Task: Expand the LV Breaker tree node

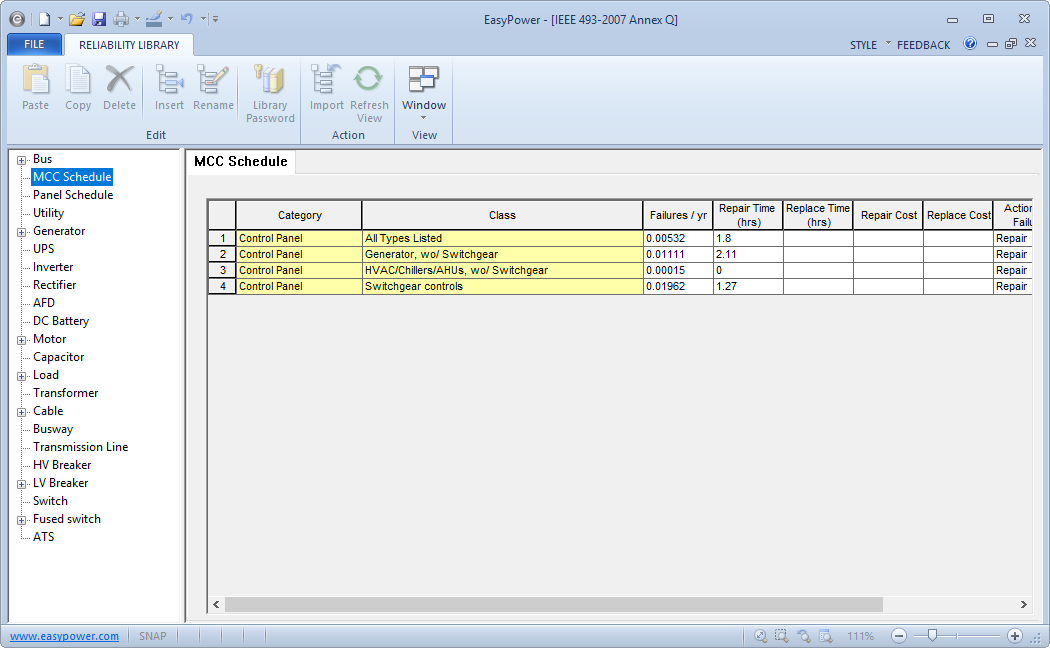Action: [22, 484]
